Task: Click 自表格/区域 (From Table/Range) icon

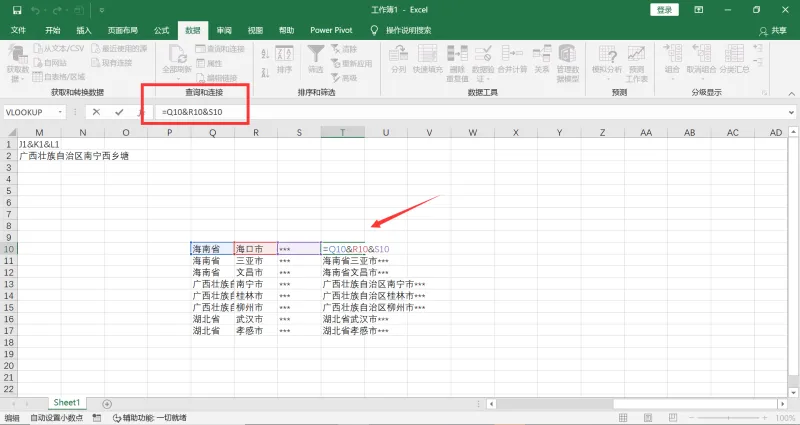Action: click(37, 77)
